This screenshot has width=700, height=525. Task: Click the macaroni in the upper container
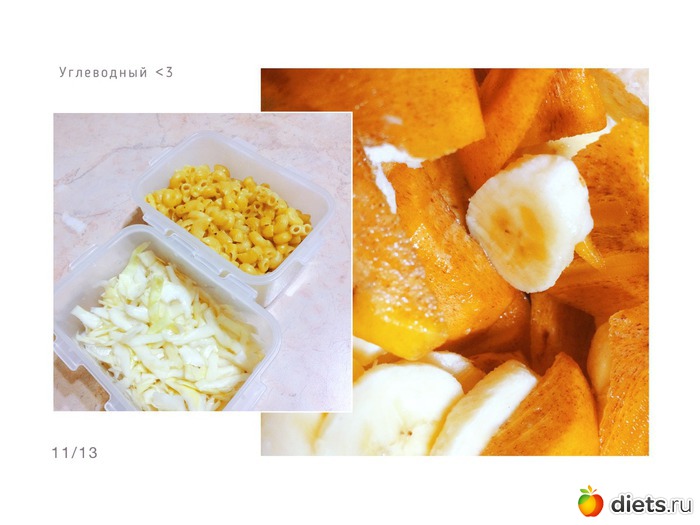point(231,217)
